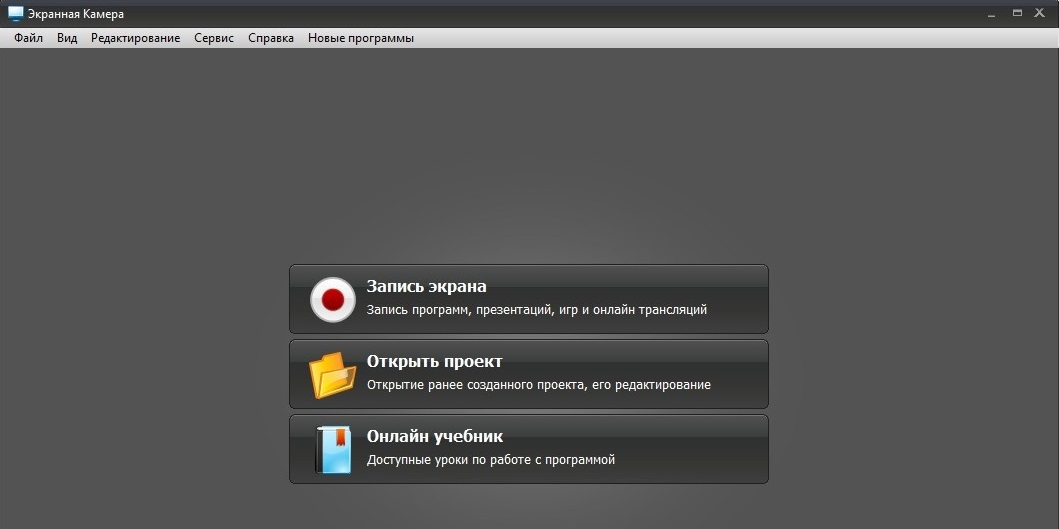Minimize the Экранная Камера window
Viewport: 1059px width, 529px height.
(x=992, y=14)
